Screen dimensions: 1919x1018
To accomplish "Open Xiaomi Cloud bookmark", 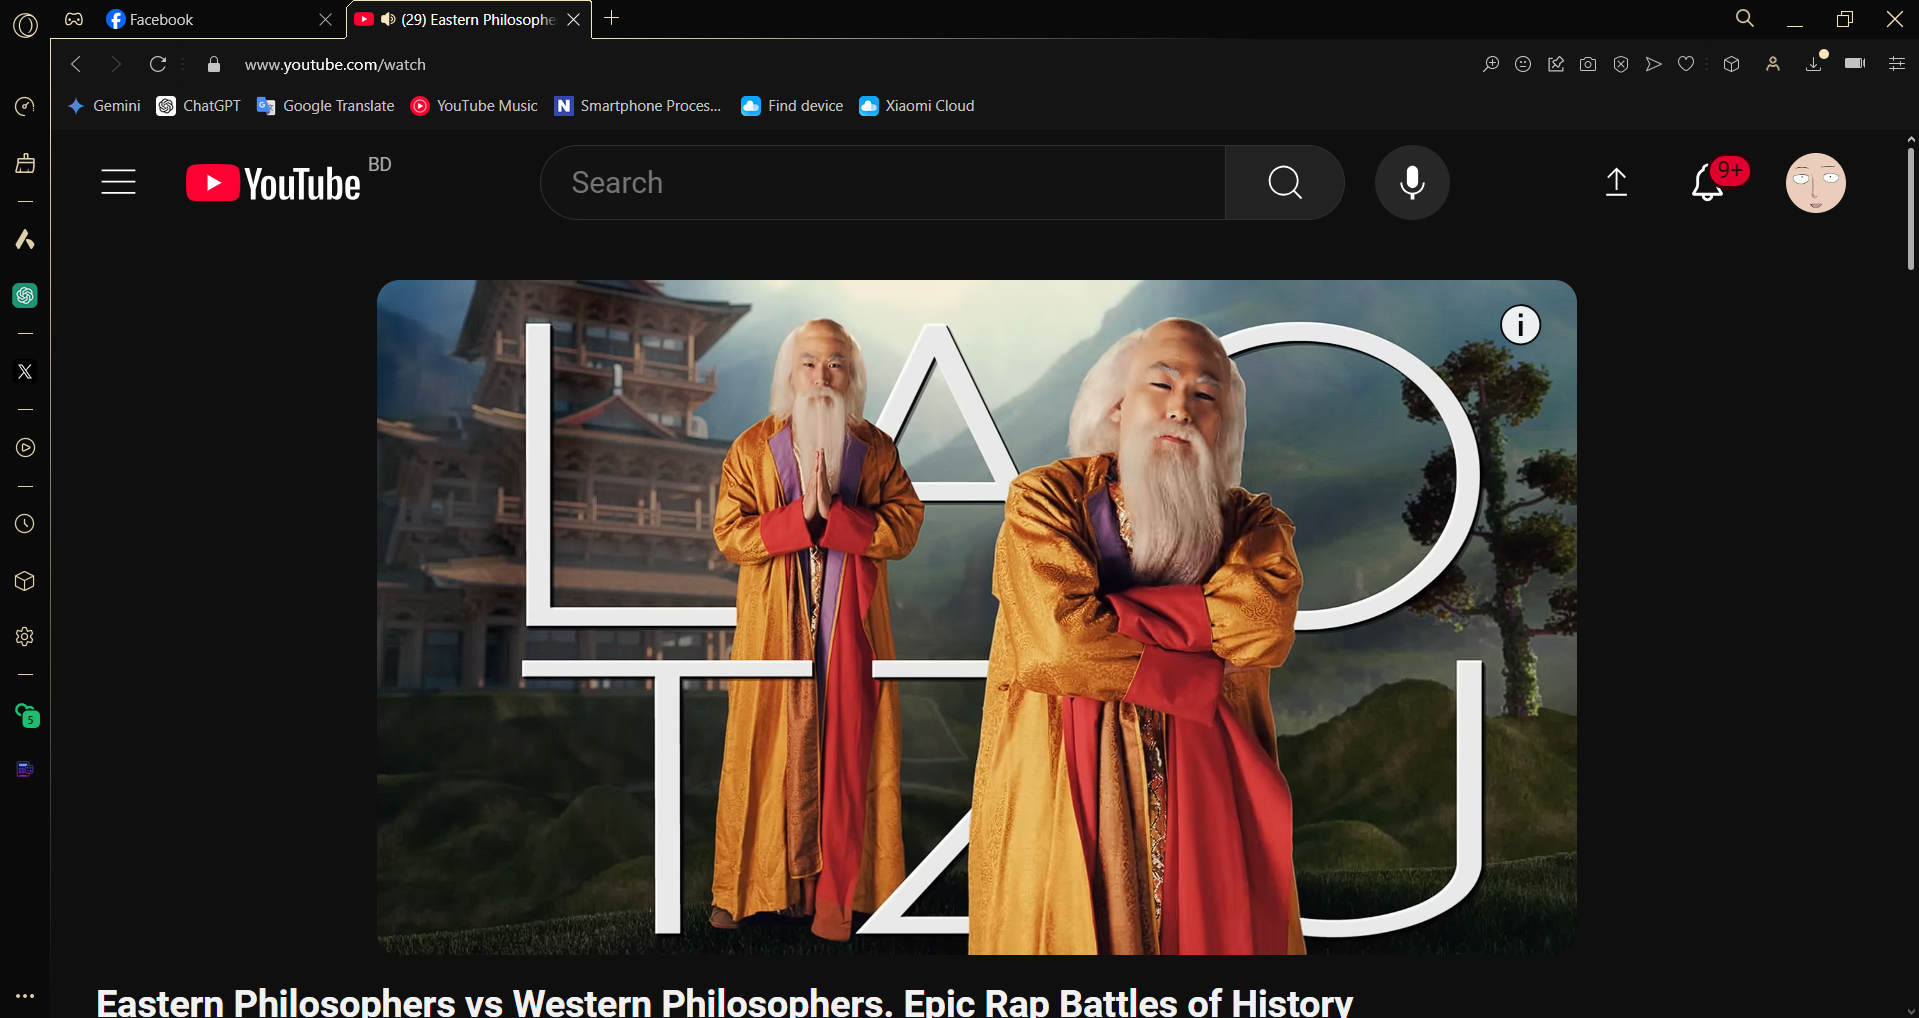I will 917,106.
